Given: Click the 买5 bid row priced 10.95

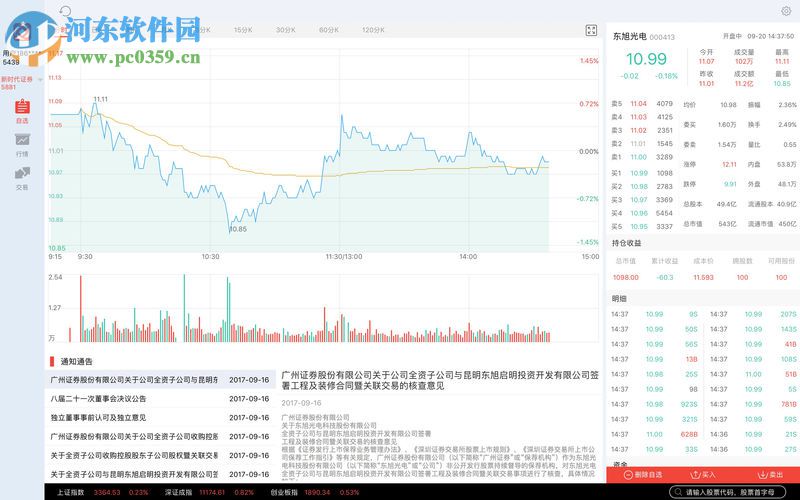Looking at the screenshot, I should [642, 226].
